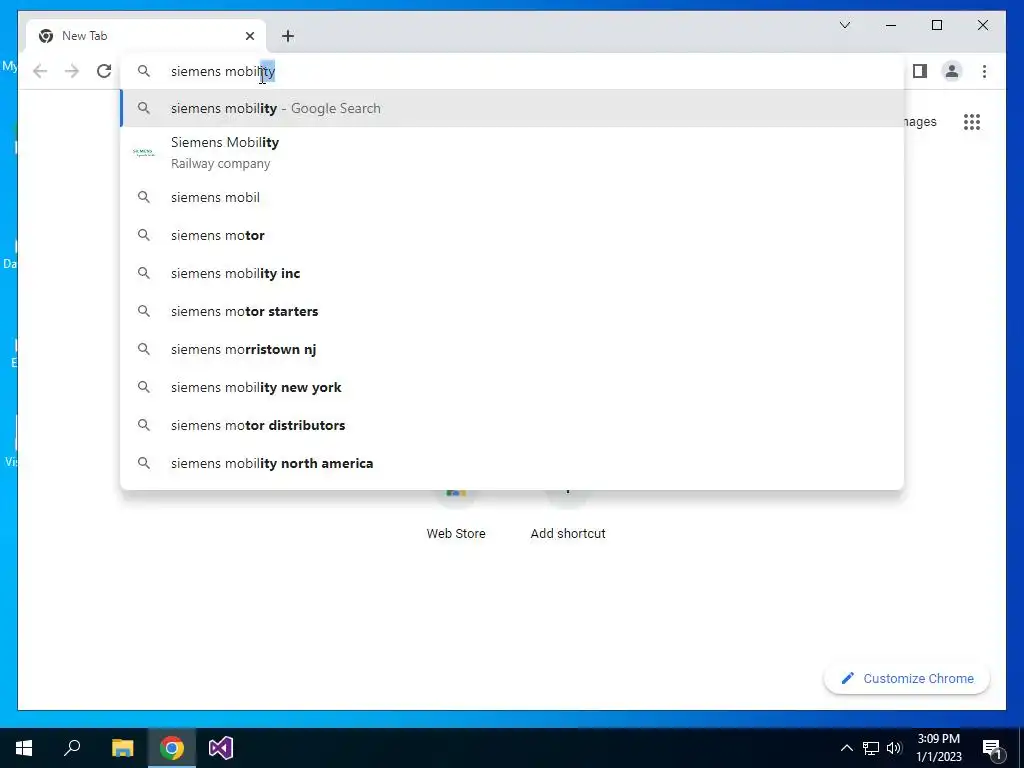Choose 'siemens motor starters' suggestion
The height and width of the screenshot is (768, 1024).
[512, 312]
